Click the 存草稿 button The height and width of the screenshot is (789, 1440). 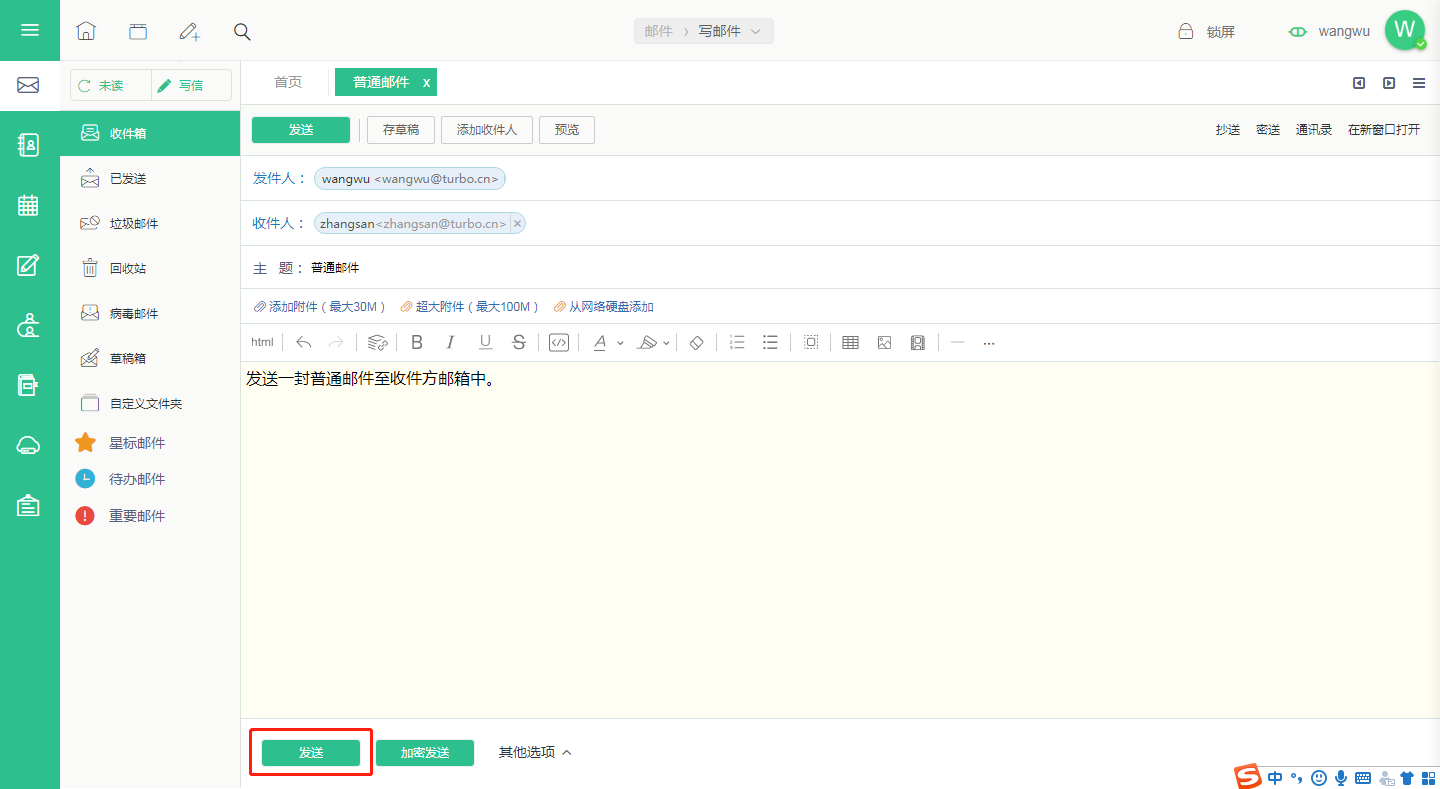[x=401, y=130]
